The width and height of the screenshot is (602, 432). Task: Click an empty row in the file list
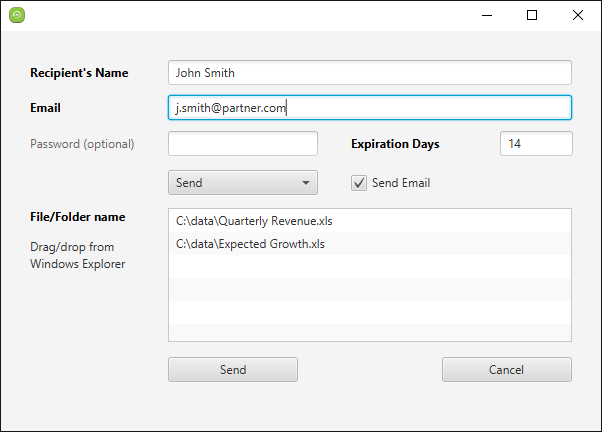pos(370,290)
